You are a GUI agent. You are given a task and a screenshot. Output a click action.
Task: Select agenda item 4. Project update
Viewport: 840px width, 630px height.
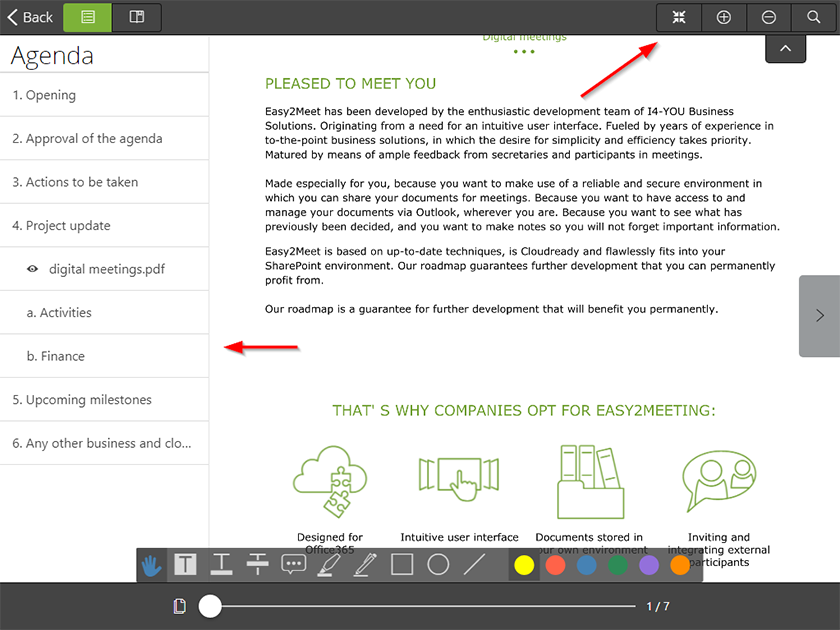point(104,226)
